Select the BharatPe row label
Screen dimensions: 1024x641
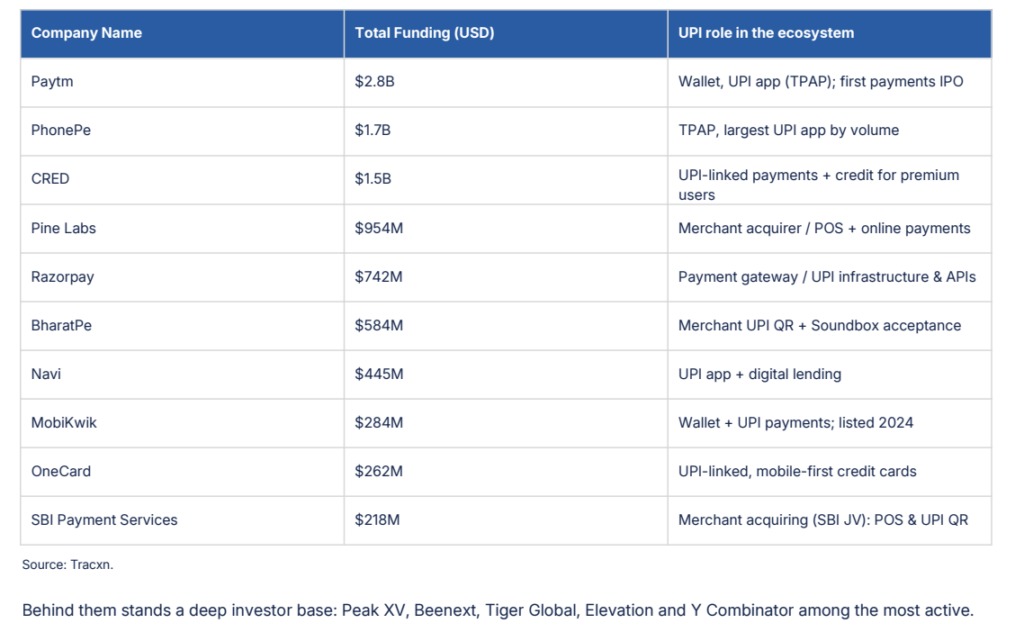pos(61,325)
